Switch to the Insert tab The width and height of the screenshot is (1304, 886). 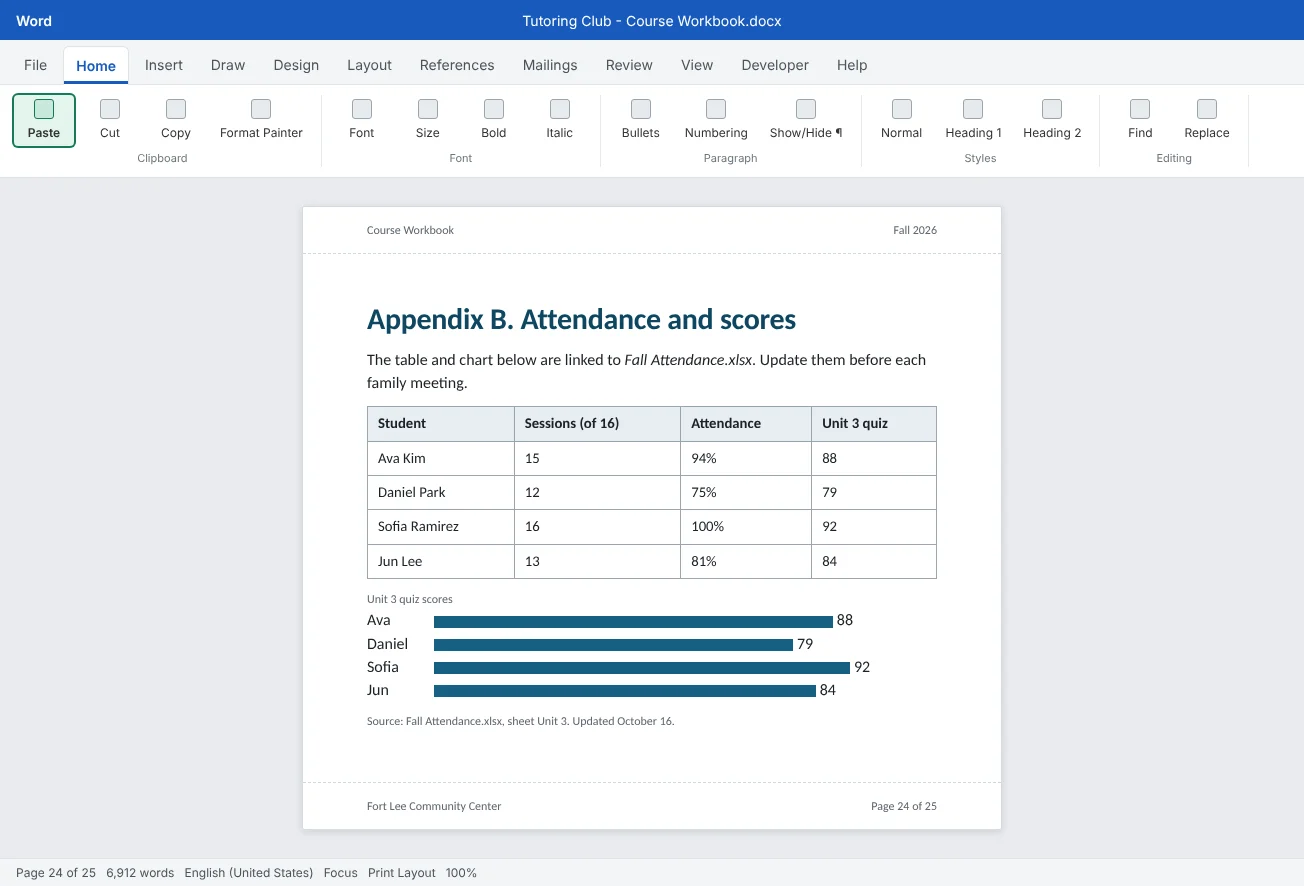pos(164,65)
